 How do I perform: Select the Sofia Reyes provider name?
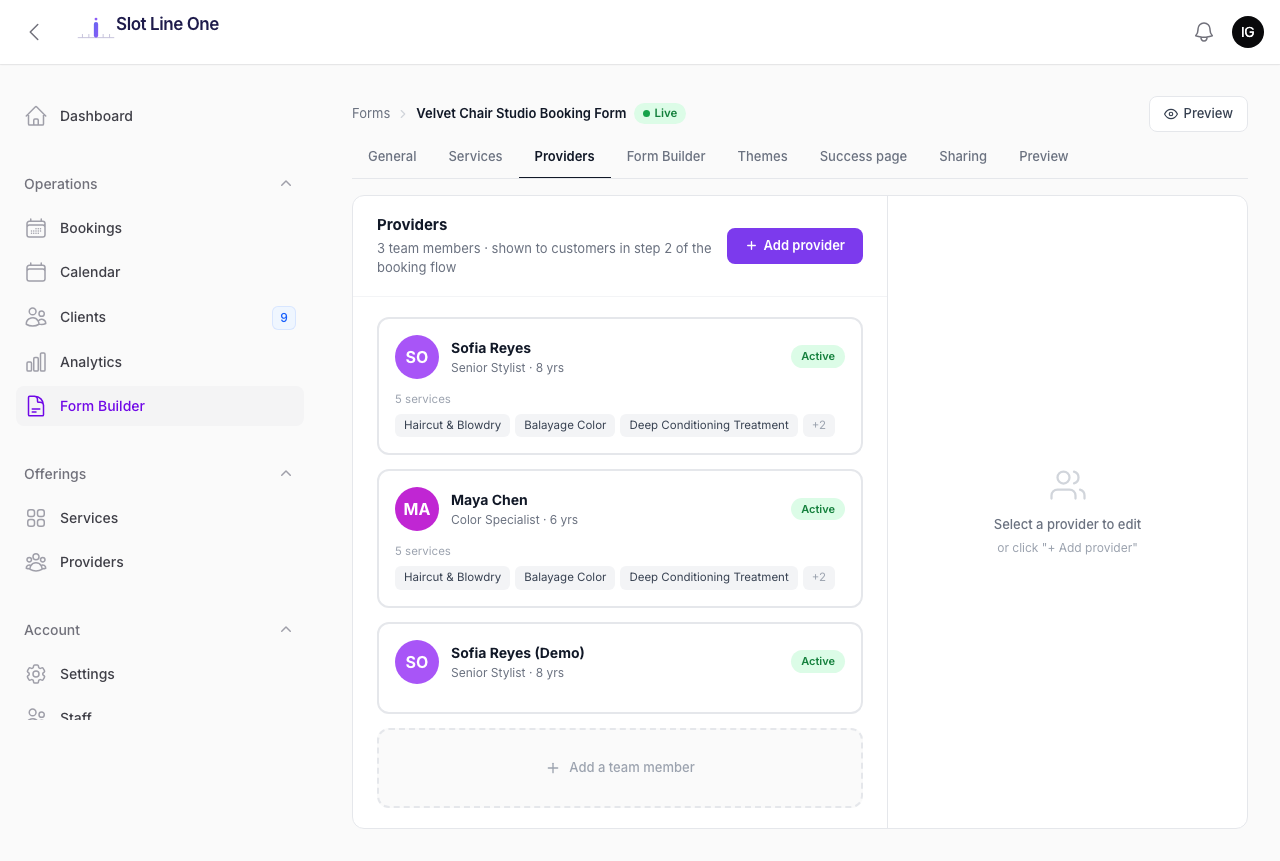[491, 348]
